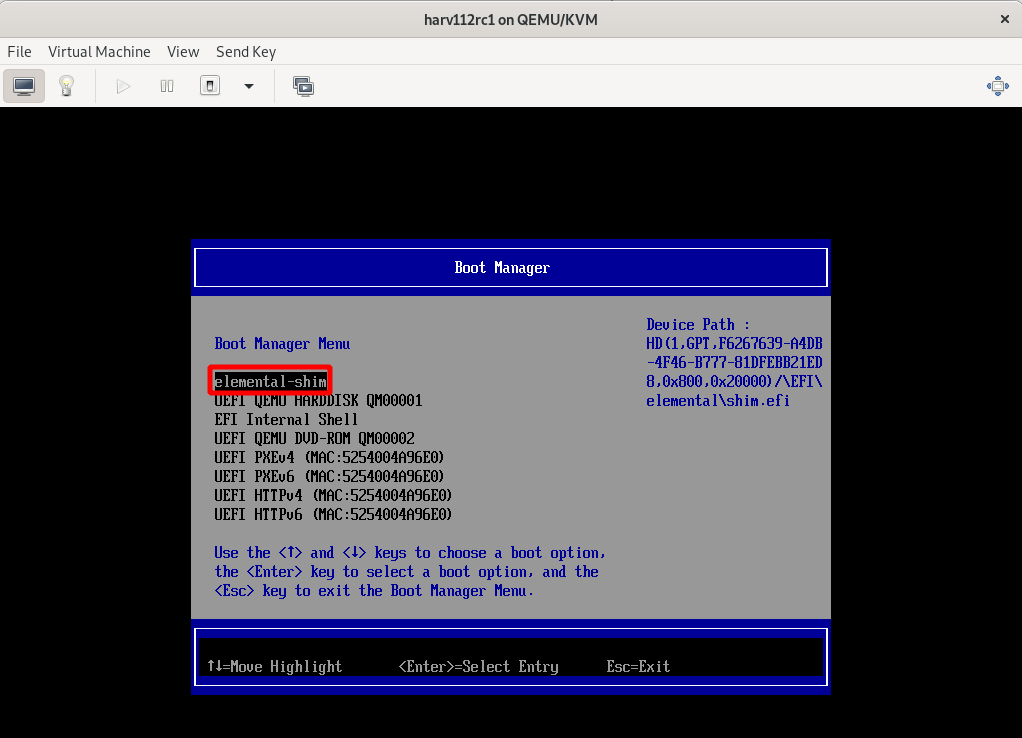Show virtual hardware details via lightbulb icon
This screenshot has height=738, width=1022.
(x=66, y=86)
